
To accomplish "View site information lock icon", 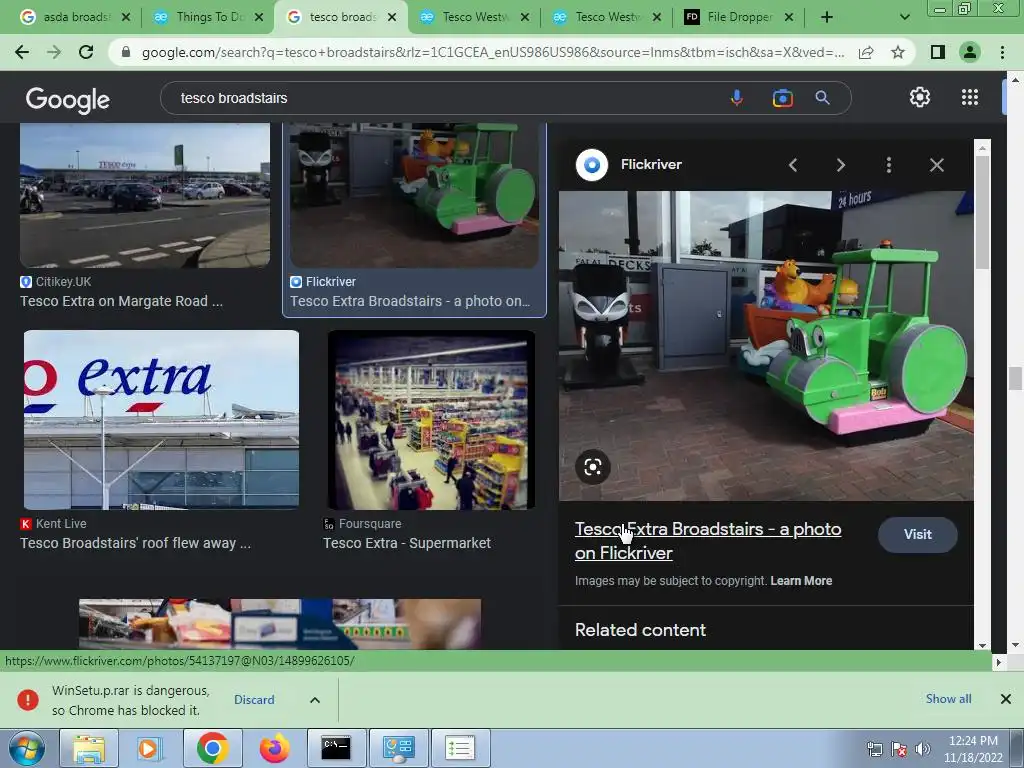I will pos(126,52).
